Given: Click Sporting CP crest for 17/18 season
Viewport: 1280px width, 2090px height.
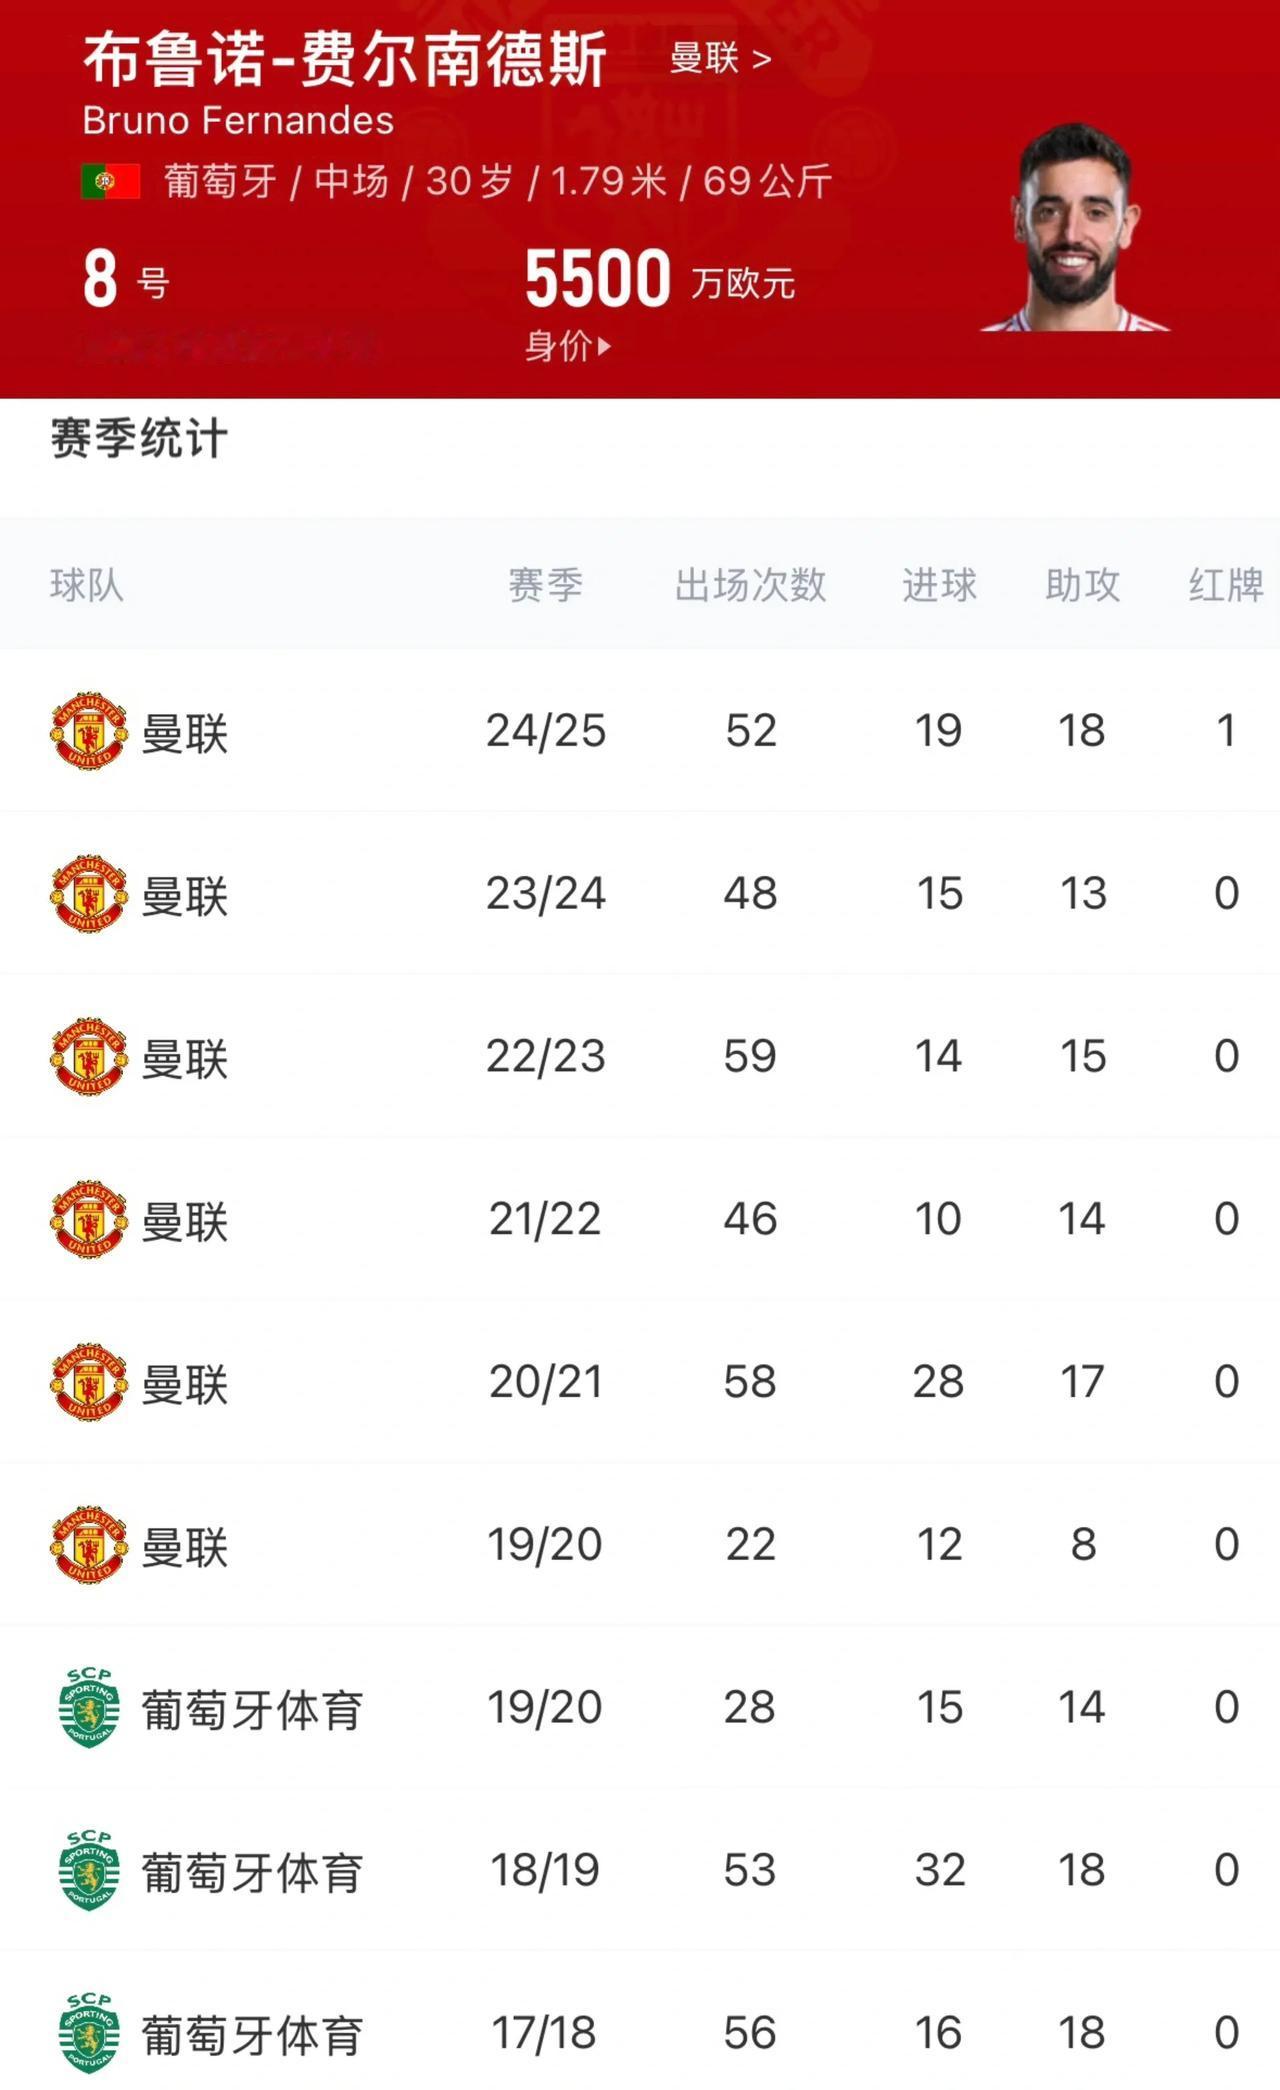Looking at the screenshot, I should [x=89, y=2033].
